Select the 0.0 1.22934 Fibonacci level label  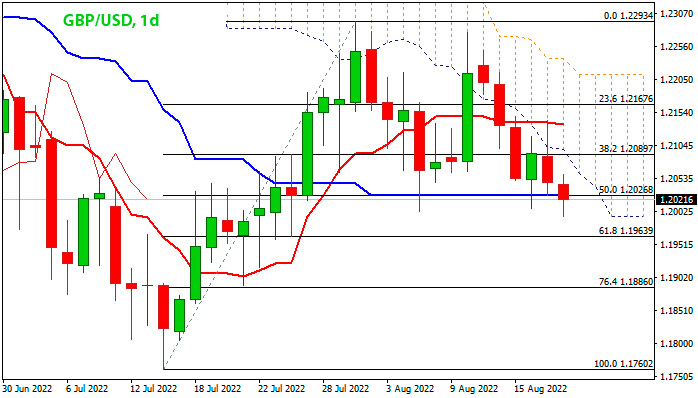pyautogui.click(x=629, y=16)
